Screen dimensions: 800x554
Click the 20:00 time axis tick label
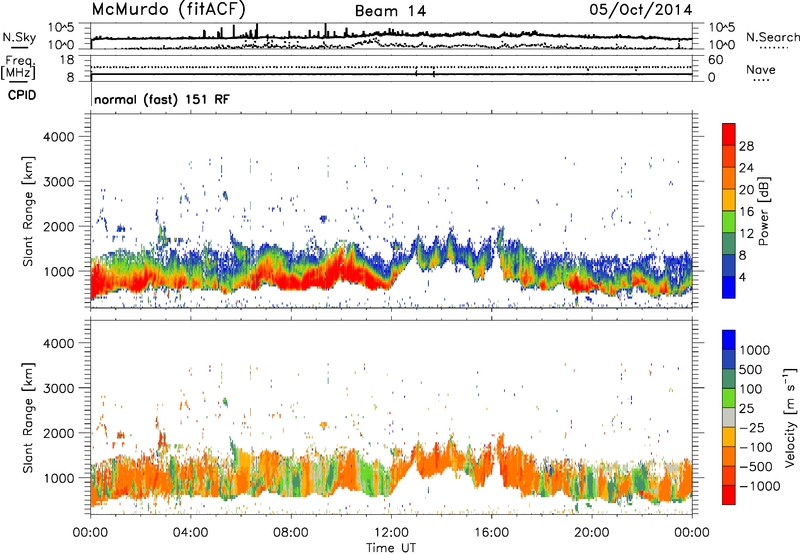point(591,533)
